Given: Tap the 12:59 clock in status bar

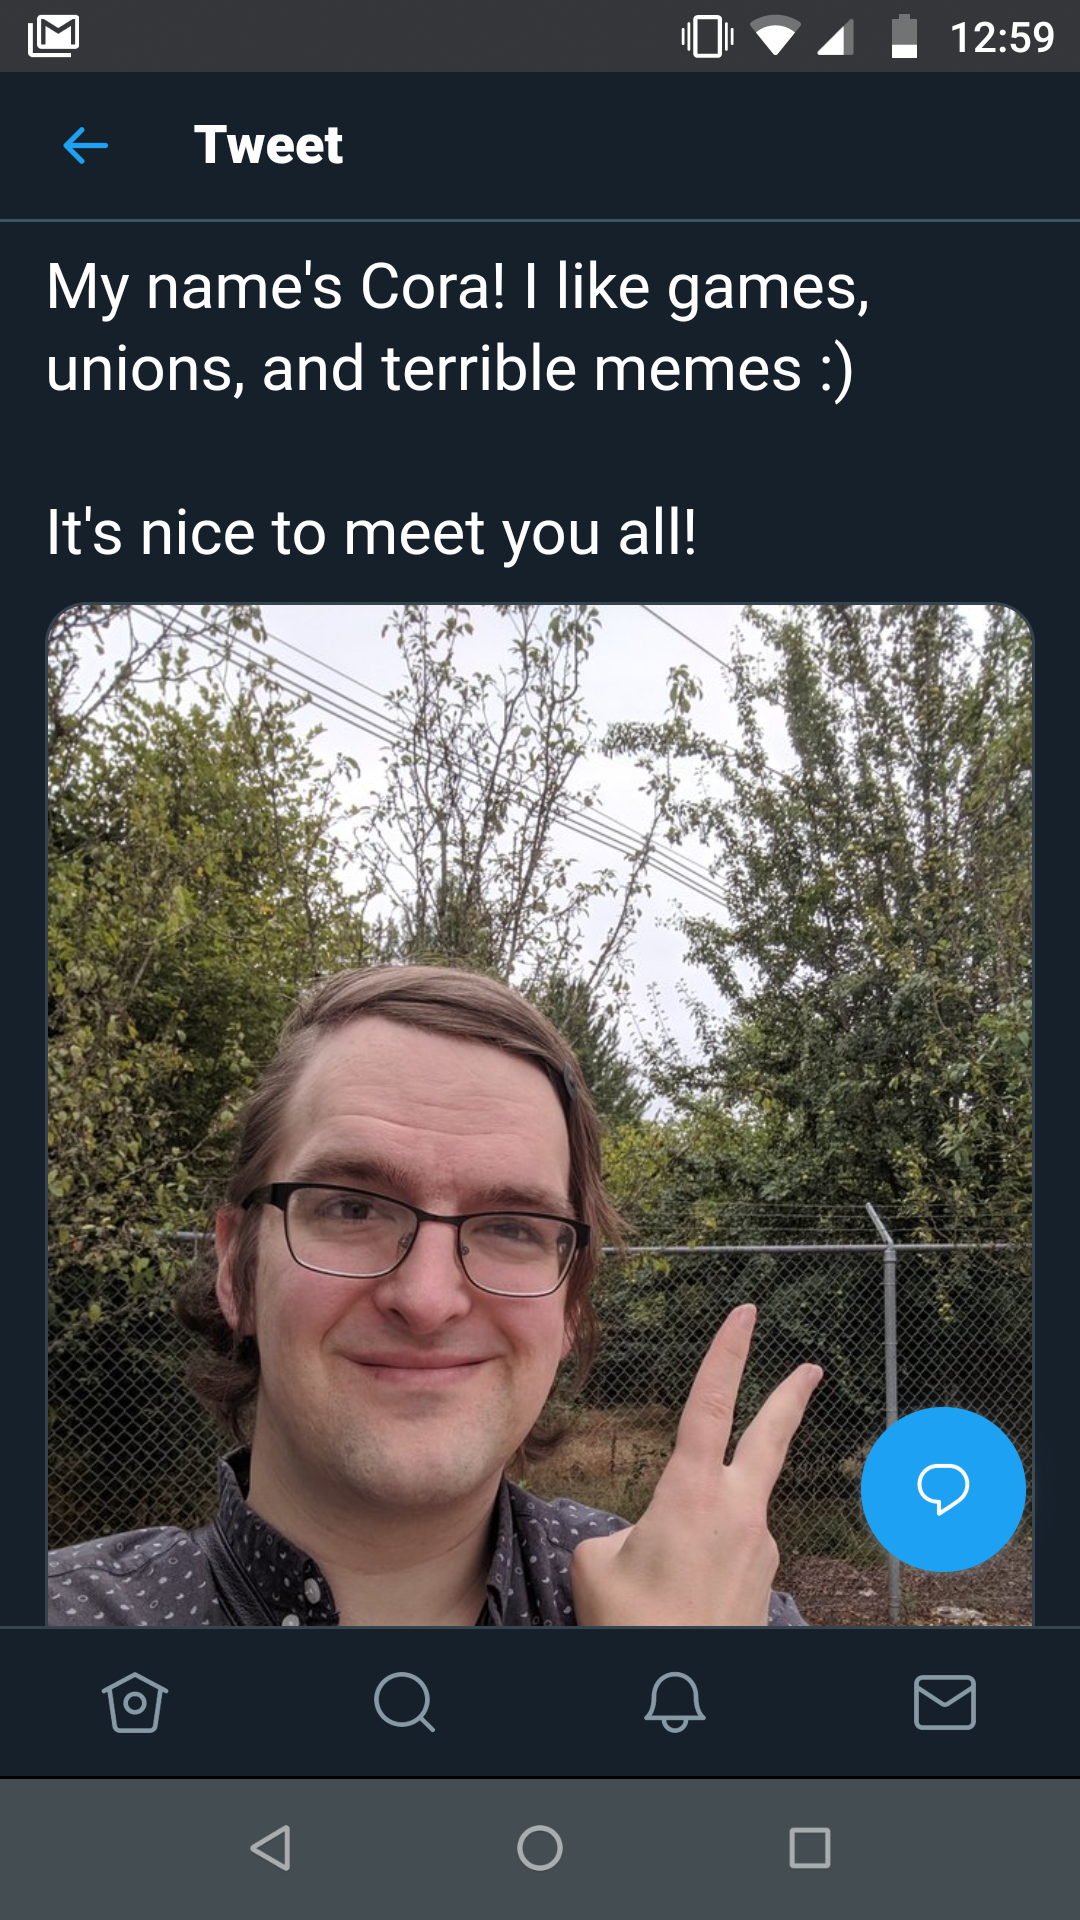Looking at the screenshot, I should [1002, 38].
